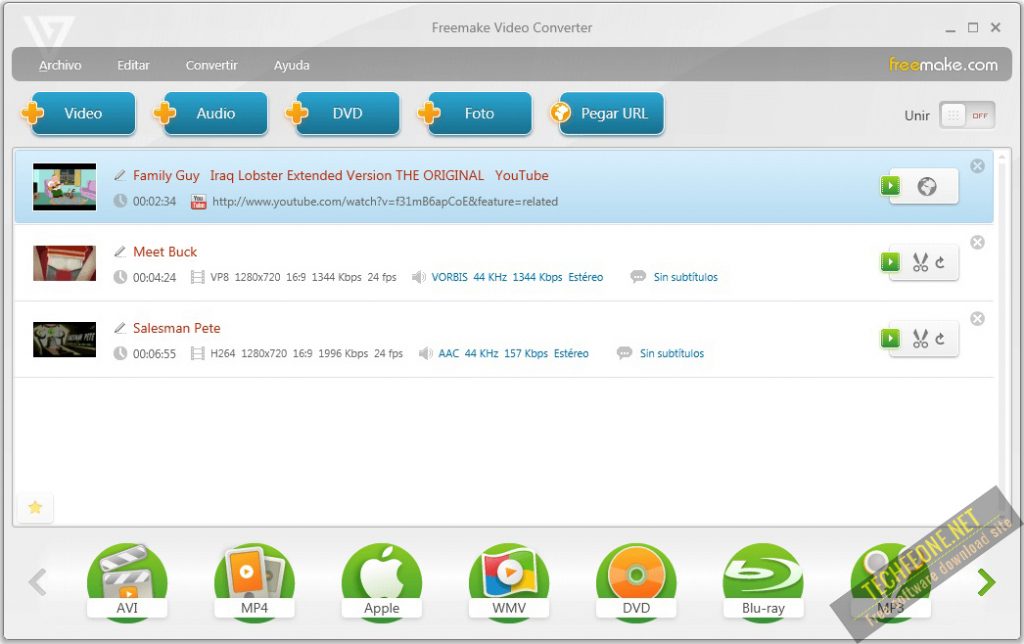
Task: Click the Meet Buck subtitle bubble icon
Action: coord(637,277)
